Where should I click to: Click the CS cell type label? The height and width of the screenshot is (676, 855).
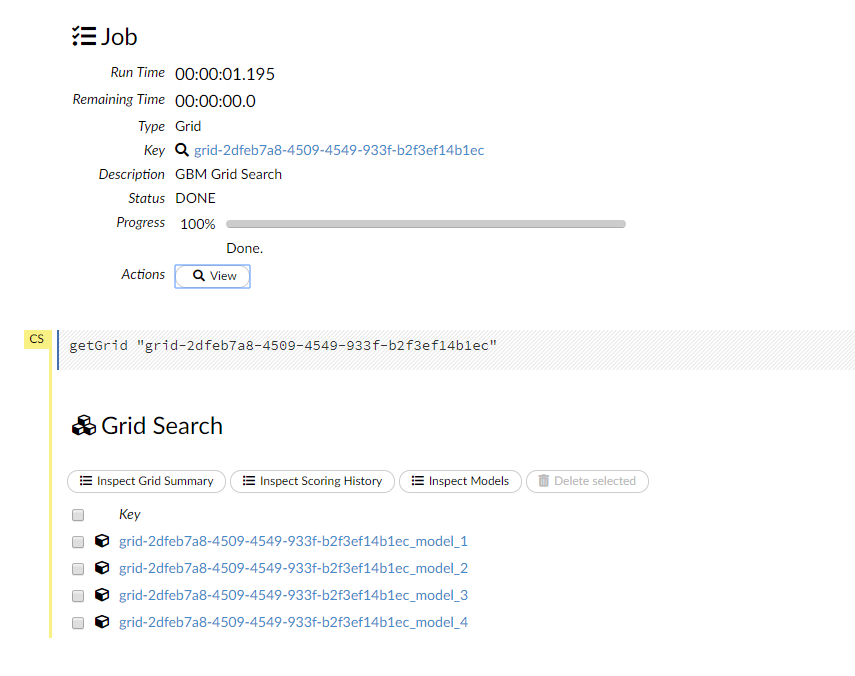pyautogui.click(x=37, y=340)
